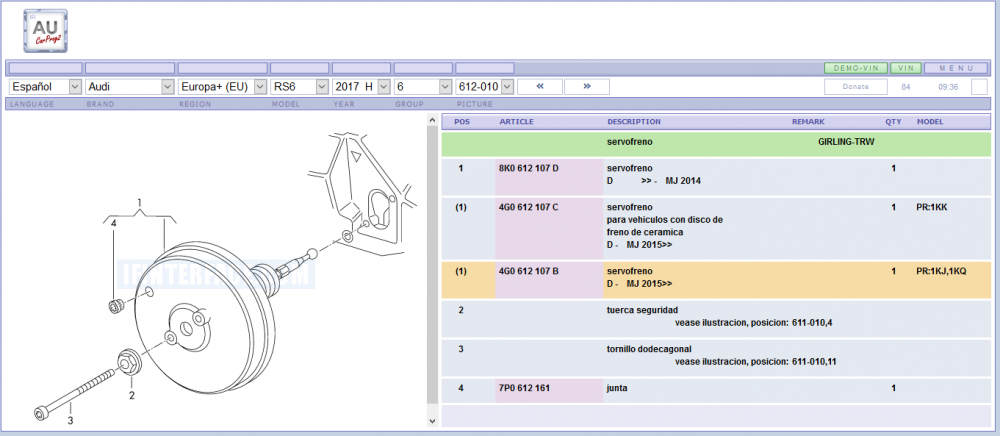Go to previous picture with « arrow
Image resolution: width=1000 pixels, height=436 pixels.
pos(540,87)
